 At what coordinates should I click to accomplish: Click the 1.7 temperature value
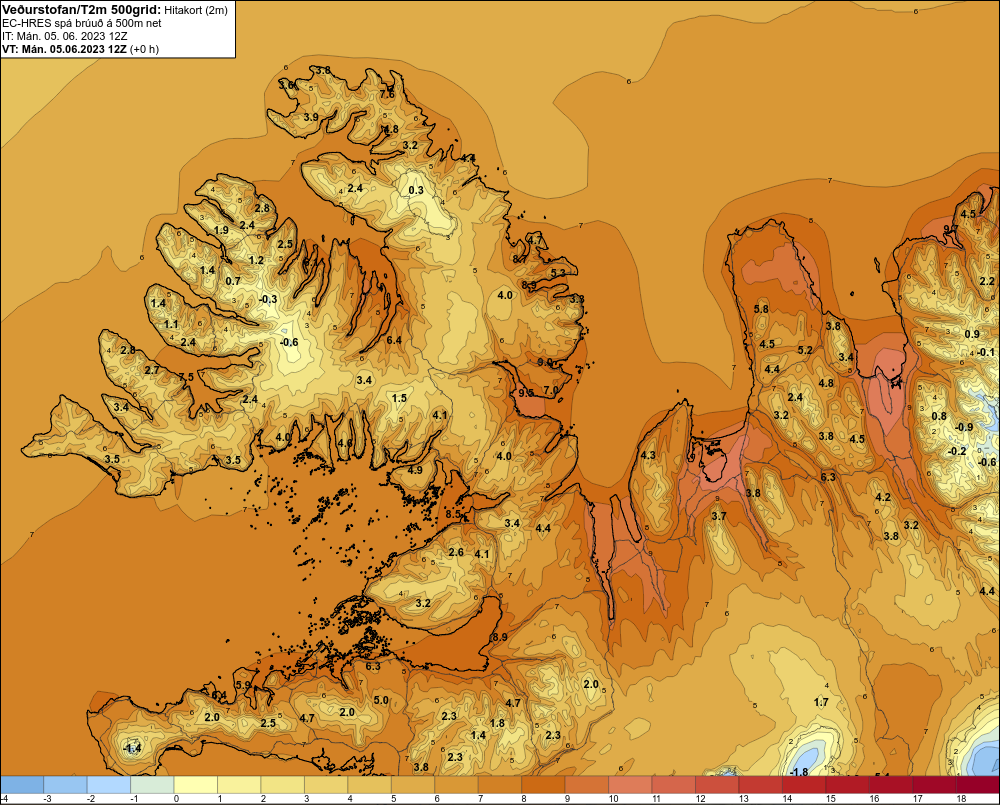point(821,702)
